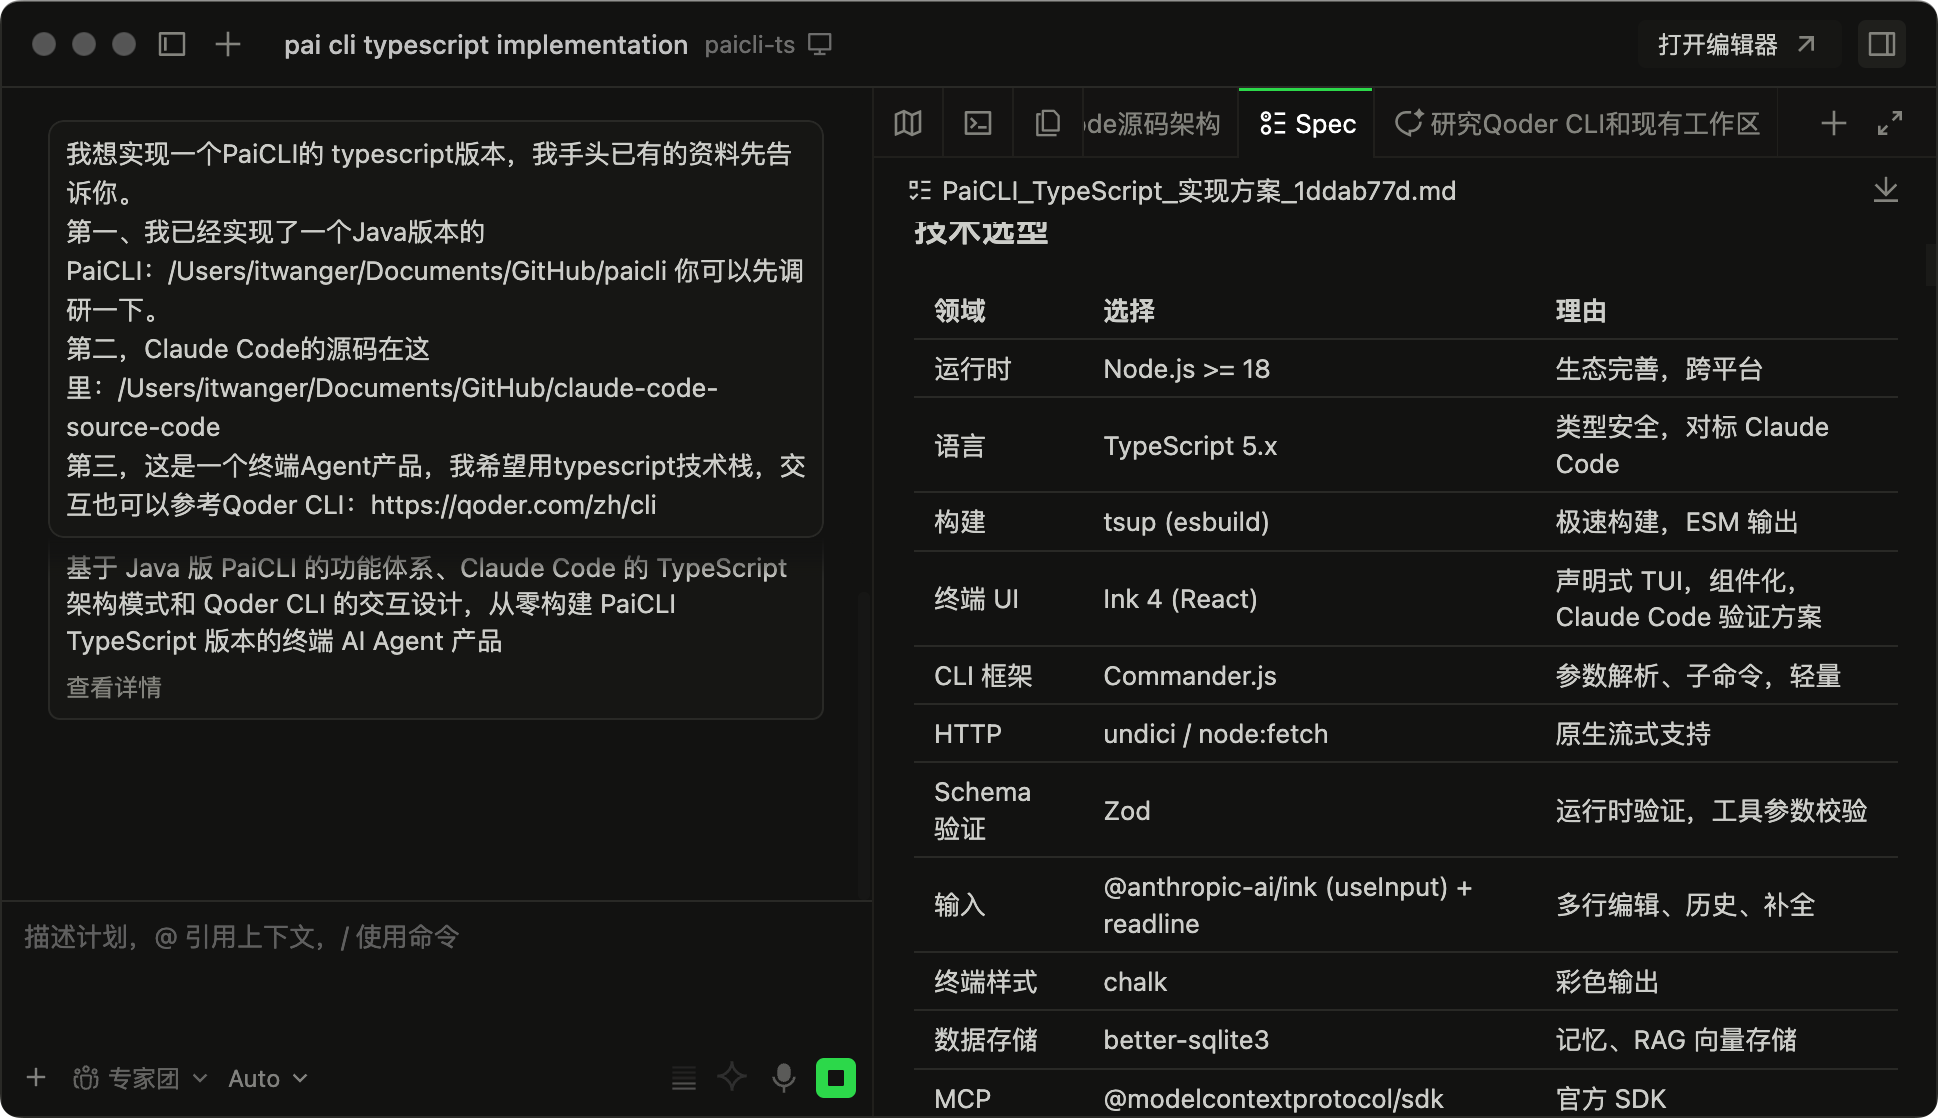Click the monitor icon beside paicli-ts
Screen dimensions: 1938x1118
[820, 44]
